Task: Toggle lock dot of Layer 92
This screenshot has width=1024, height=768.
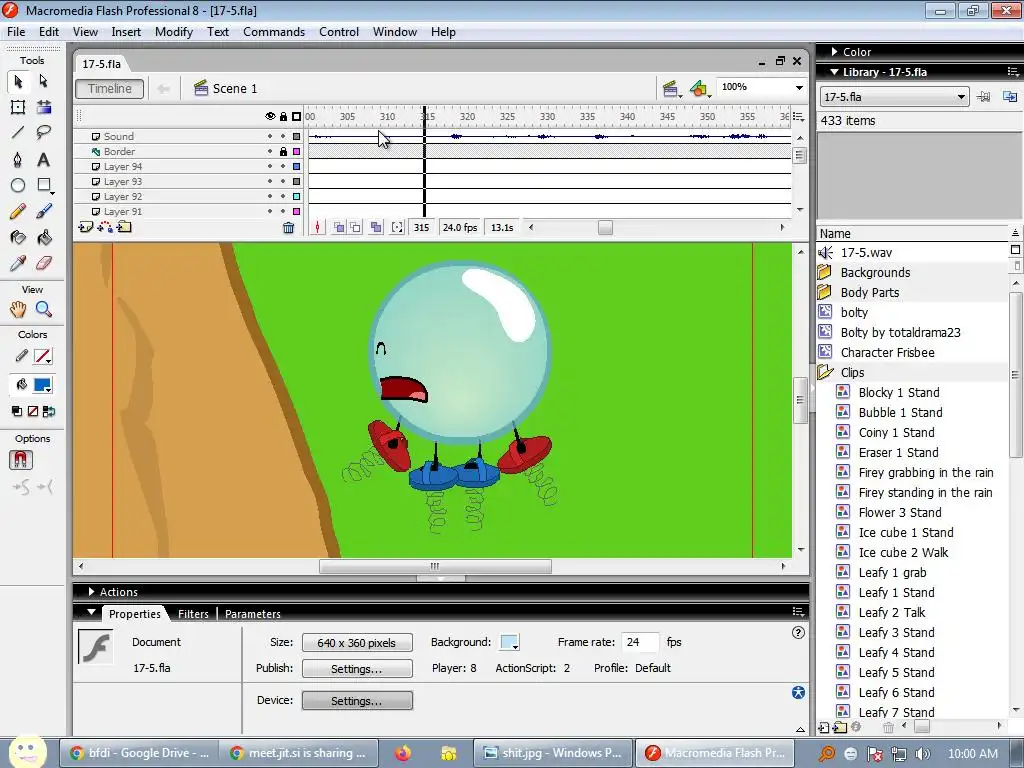Action: click(283, 197)
